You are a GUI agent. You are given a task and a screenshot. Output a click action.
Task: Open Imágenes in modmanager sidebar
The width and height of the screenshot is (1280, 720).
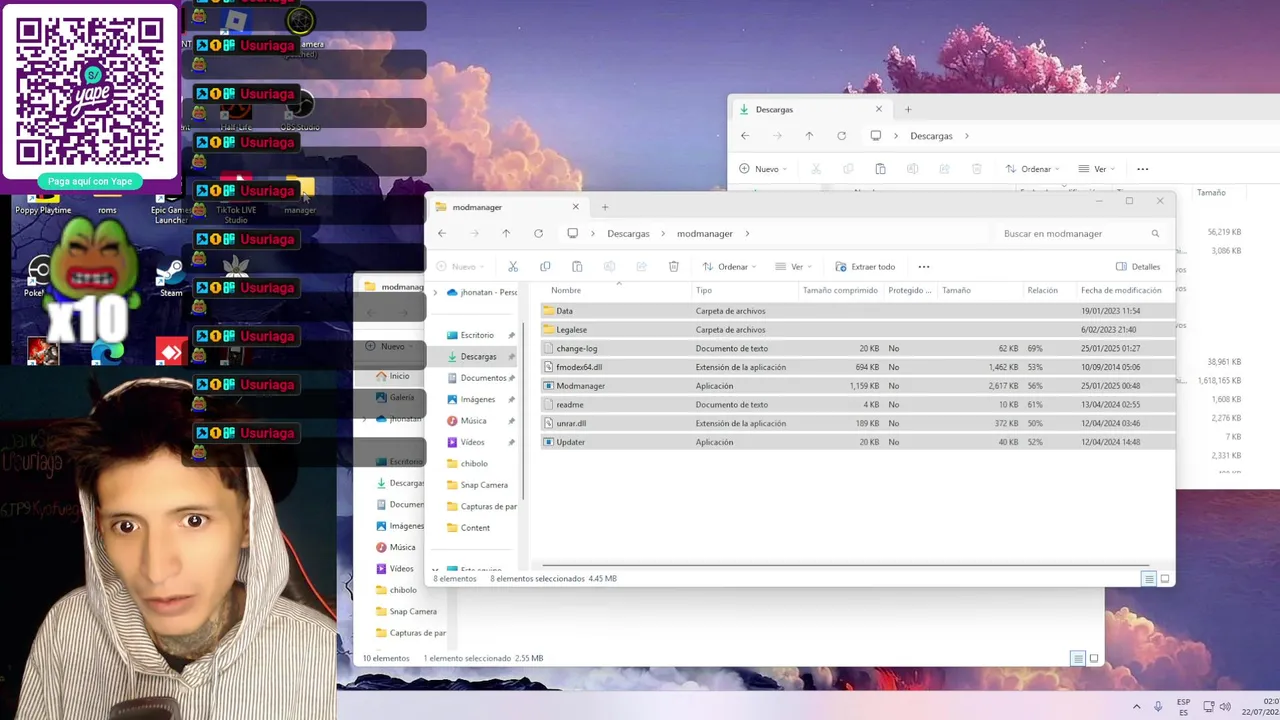point(477,399)
